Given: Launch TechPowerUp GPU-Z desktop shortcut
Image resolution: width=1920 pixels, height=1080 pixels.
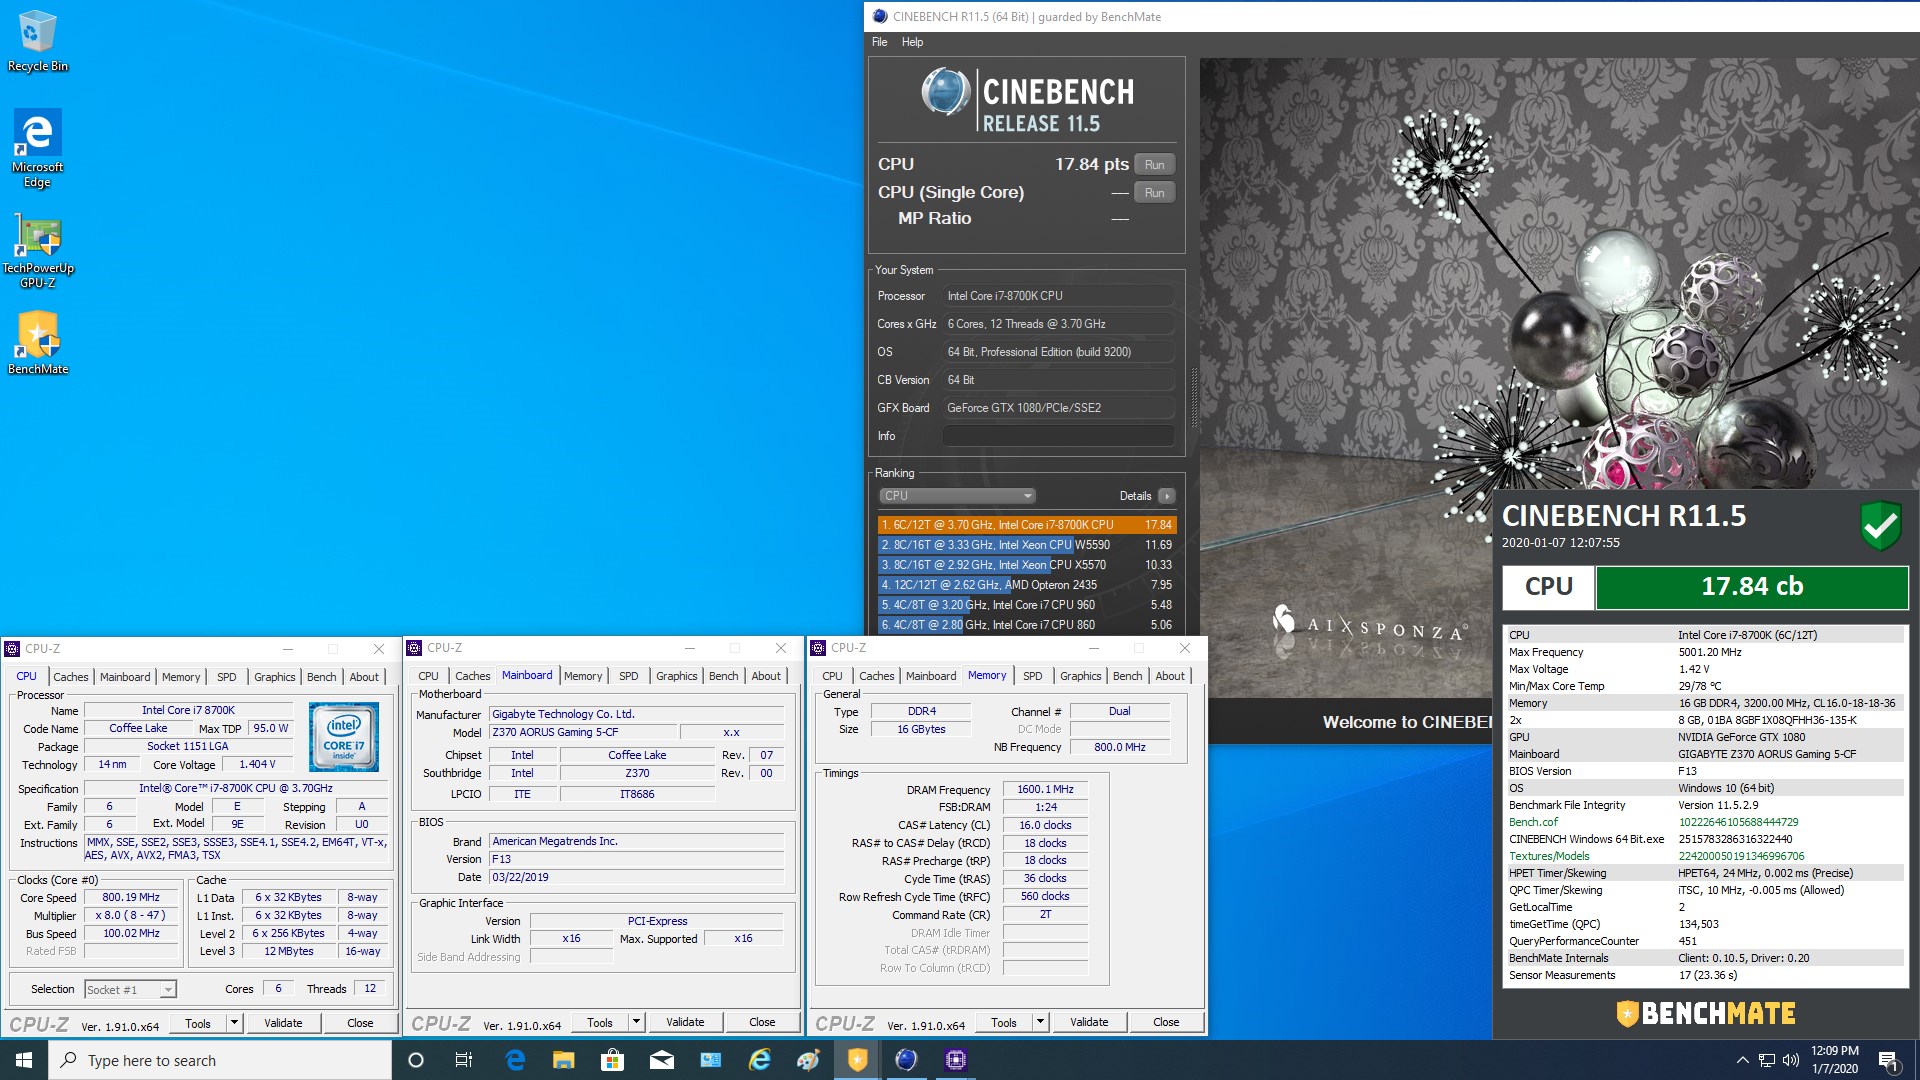Looking at the screenshot, I should [37, 250].
